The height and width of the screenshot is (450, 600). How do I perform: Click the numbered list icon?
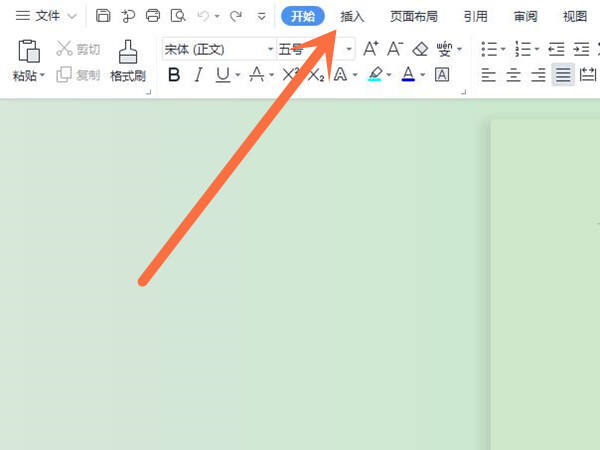coord(523,49)
